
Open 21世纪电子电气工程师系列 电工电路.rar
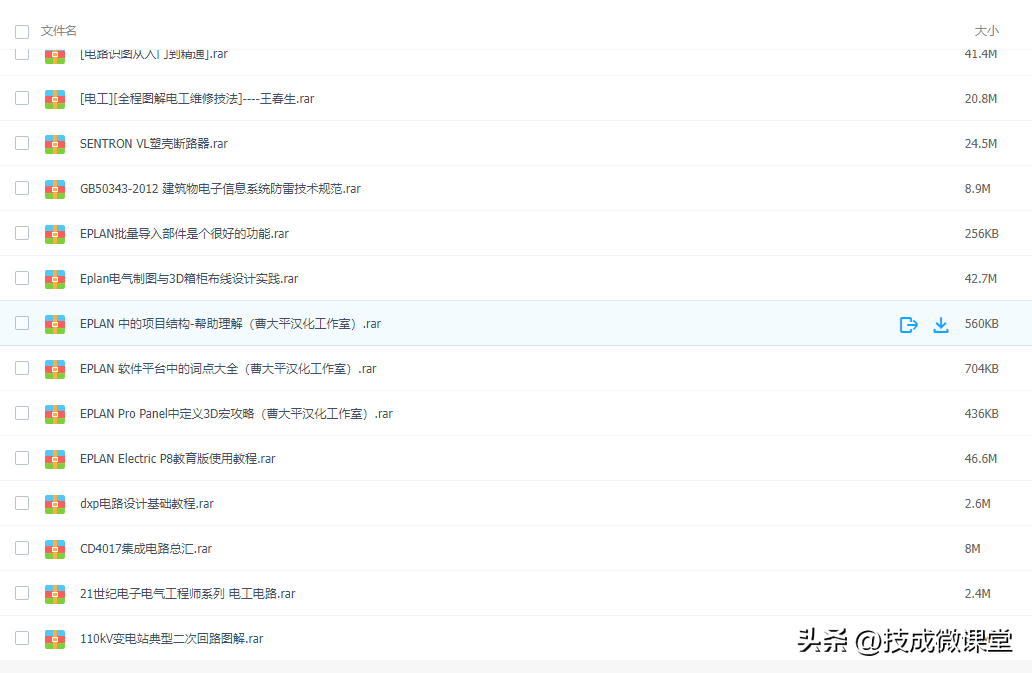(188, 593)
